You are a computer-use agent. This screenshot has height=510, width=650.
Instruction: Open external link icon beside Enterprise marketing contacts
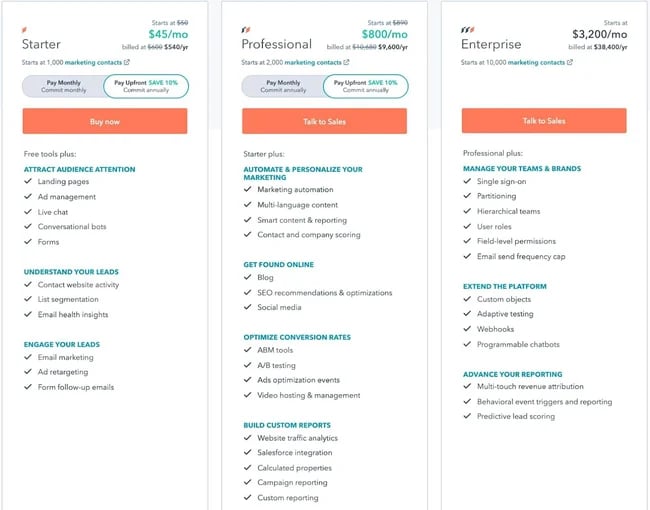(570, 62)
